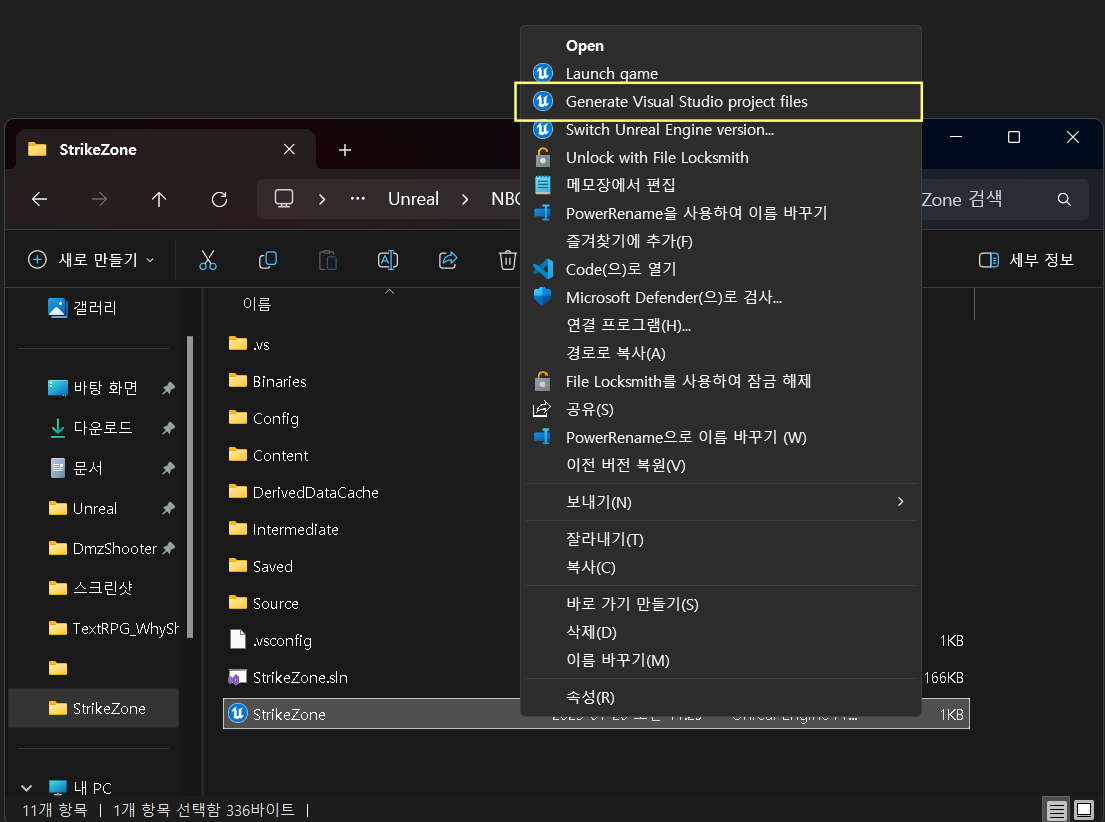Open 바탕 화면 in sidebar
The image size is (1105, 822).
pyautogui.click(x=105, y=388)
